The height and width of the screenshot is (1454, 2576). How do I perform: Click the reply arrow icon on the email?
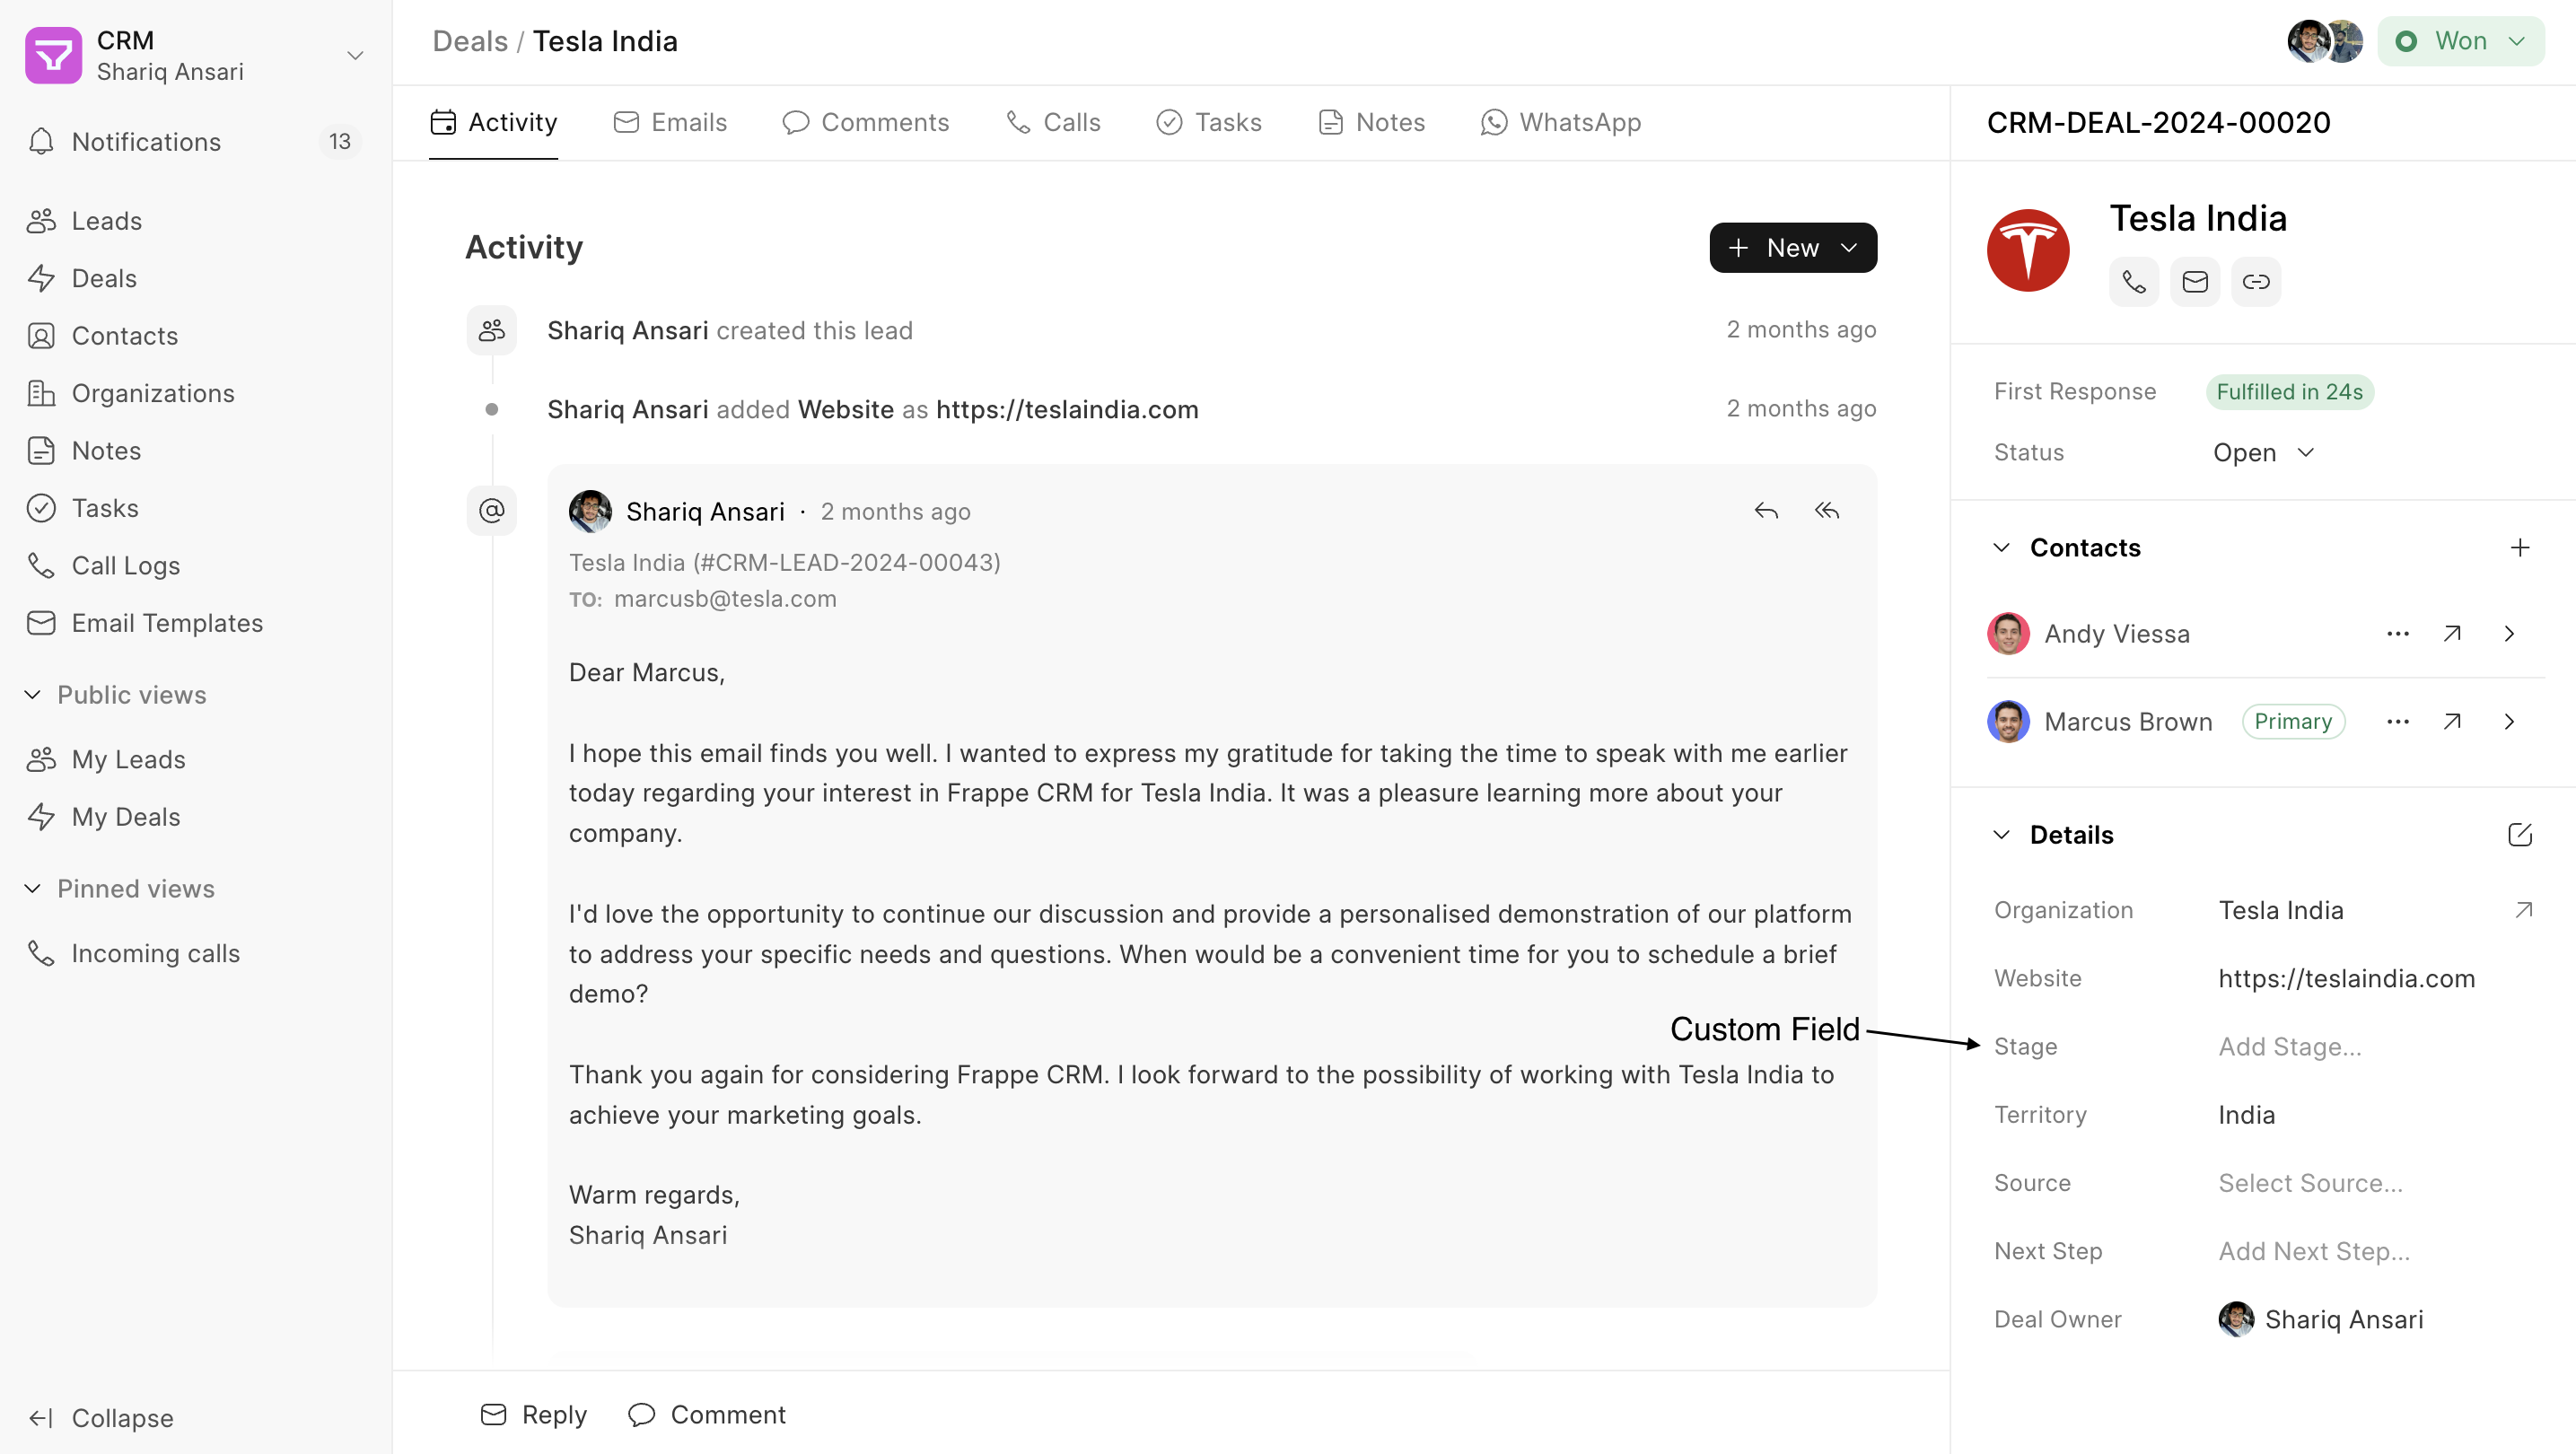tap(1765, 511)
